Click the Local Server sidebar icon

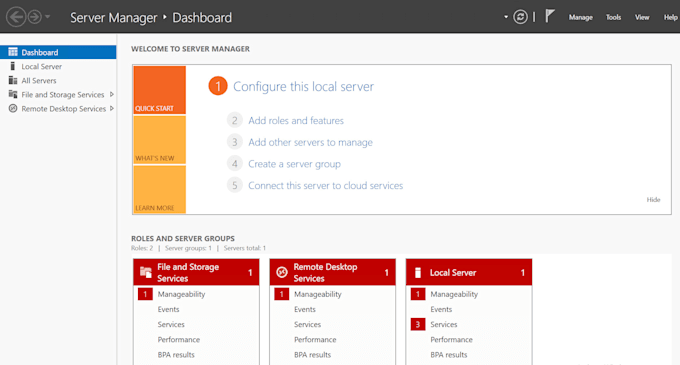pos(13,66)
